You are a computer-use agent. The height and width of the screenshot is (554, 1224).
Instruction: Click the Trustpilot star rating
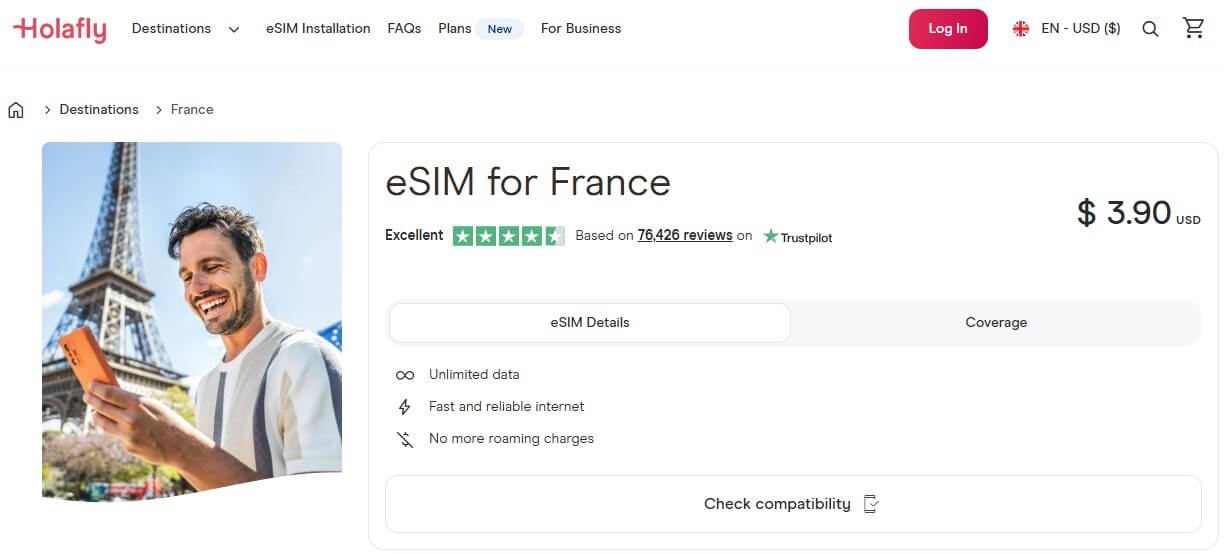point(508,236)
